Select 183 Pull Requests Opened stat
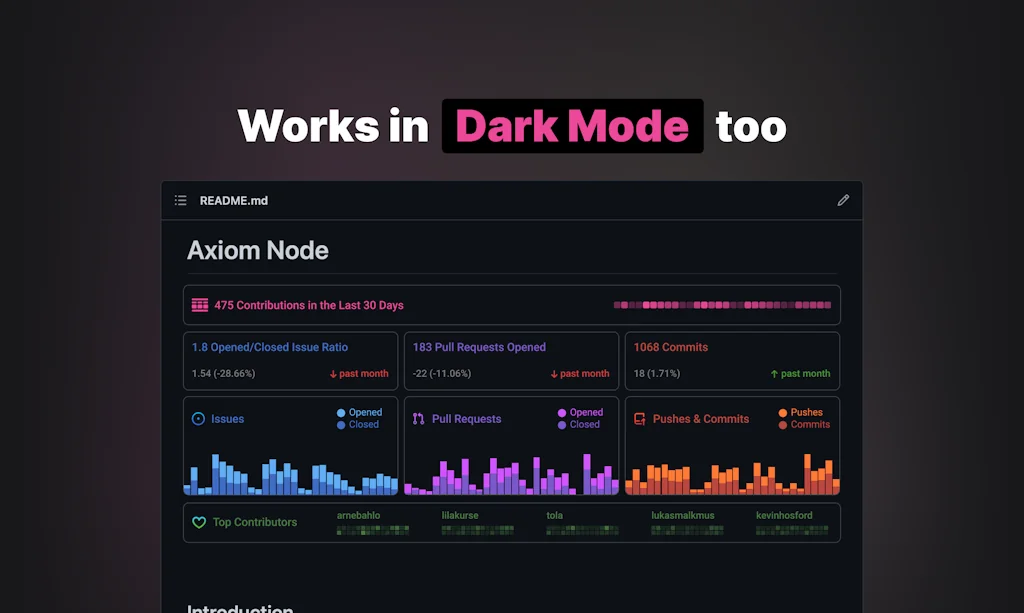Viewport: 1024px width, 613px height. click(x=479, y=347)
